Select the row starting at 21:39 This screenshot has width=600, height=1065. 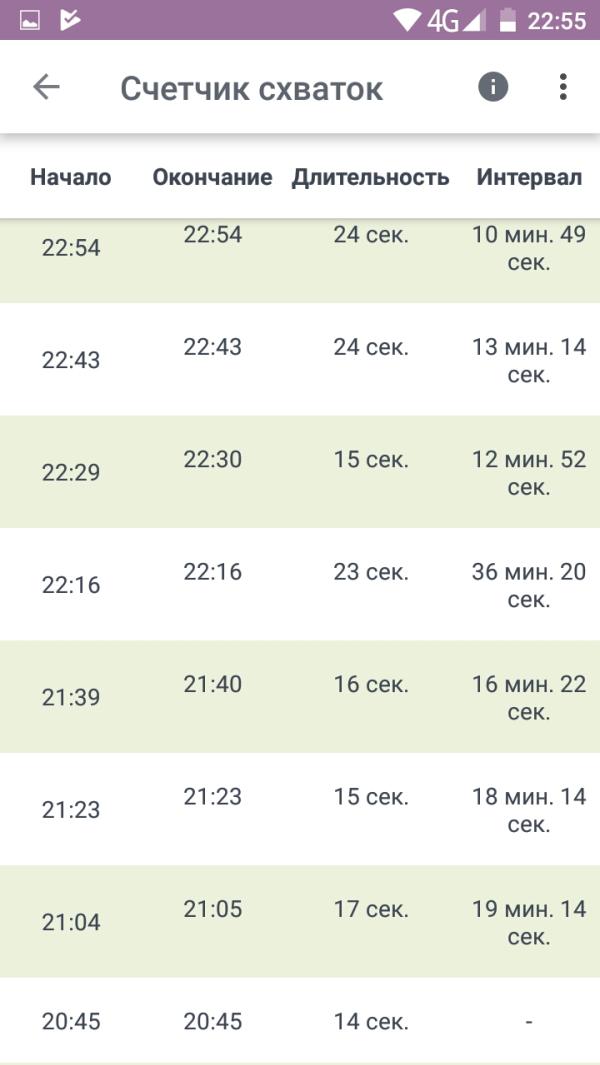[x=300, y=696]
